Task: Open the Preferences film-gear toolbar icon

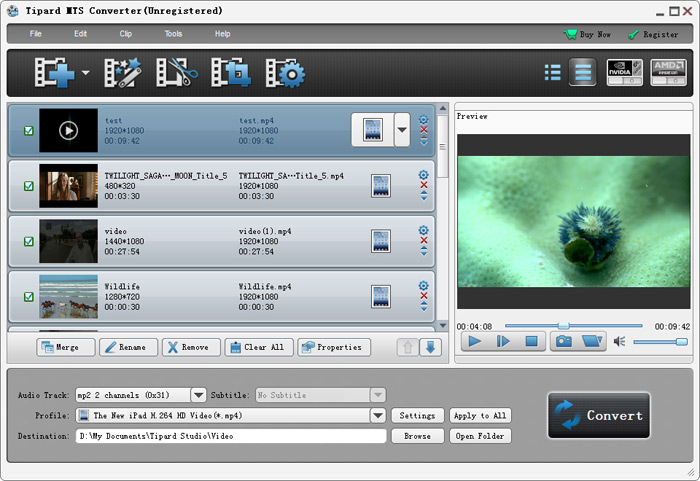Action: pos(285,72)
